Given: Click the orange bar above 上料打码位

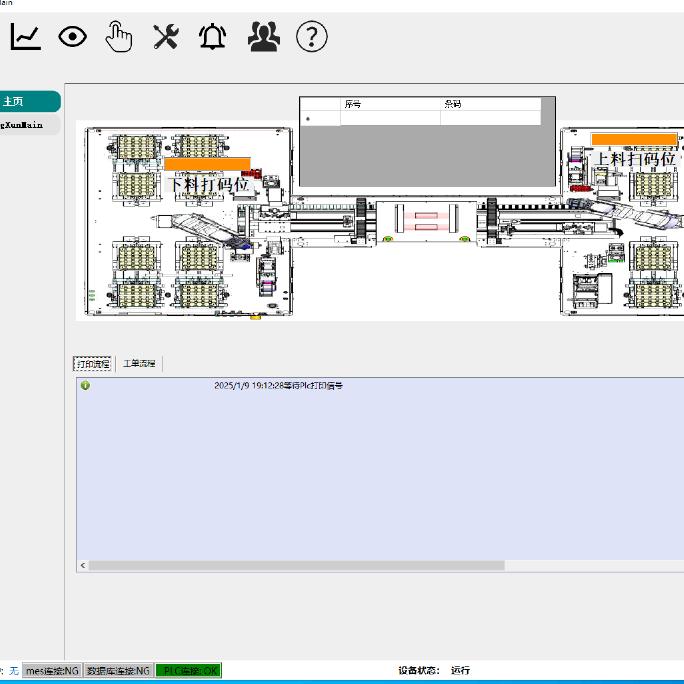Looking at the screenshot, I should pyautogui.click(x=634, y=139).
